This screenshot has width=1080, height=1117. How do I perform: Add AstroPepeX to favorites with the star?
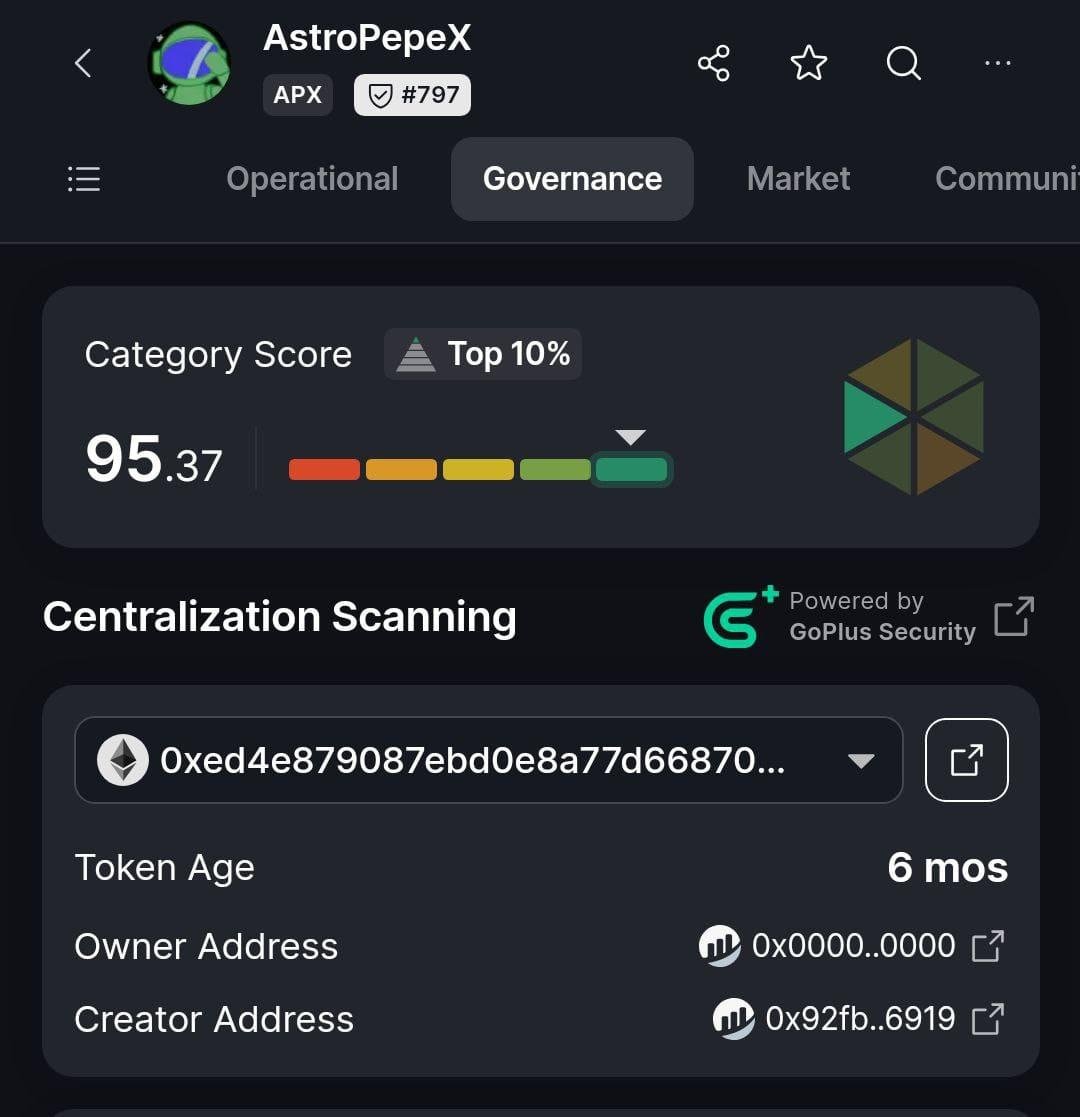tap(809, 63)
